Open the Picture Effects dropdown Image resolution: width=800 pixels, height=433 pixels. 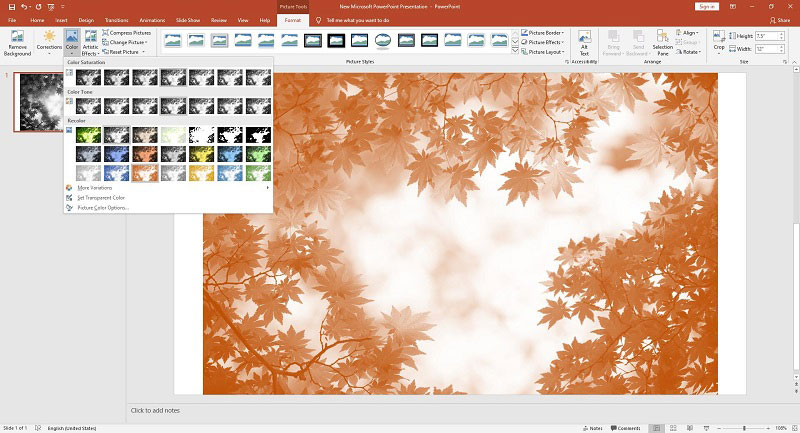click(x=542, y=42)
